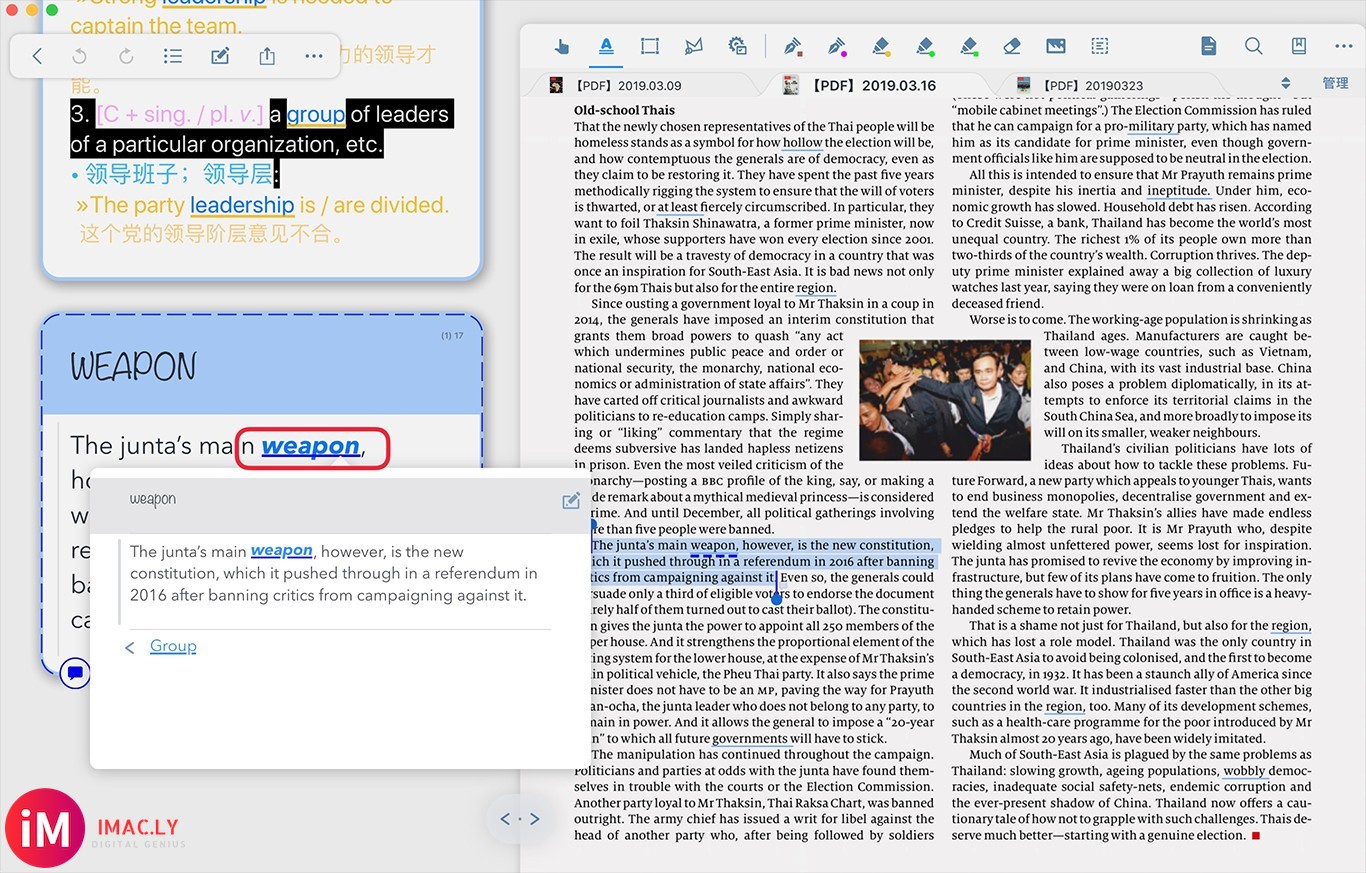Click the weapon link in popup excerpt
Image resolution: width=1366 pixels, height=873 pixels.
(281, 550)
